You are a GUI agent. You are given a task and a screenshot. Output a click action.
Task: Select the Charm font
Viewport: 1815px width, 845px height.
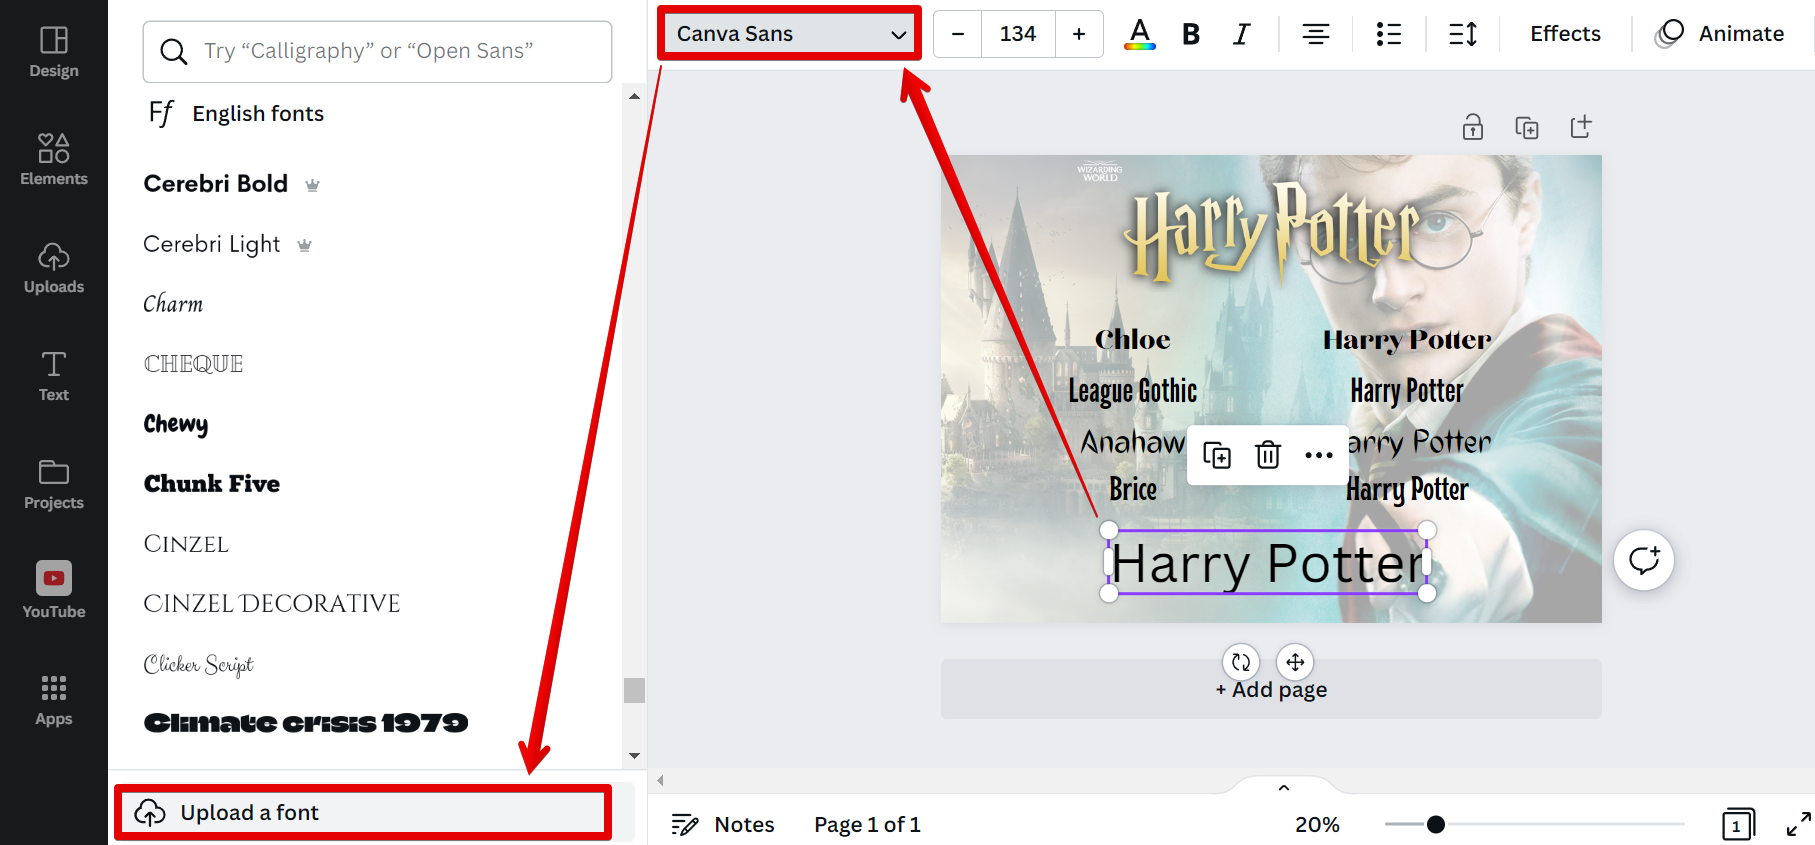173,304
